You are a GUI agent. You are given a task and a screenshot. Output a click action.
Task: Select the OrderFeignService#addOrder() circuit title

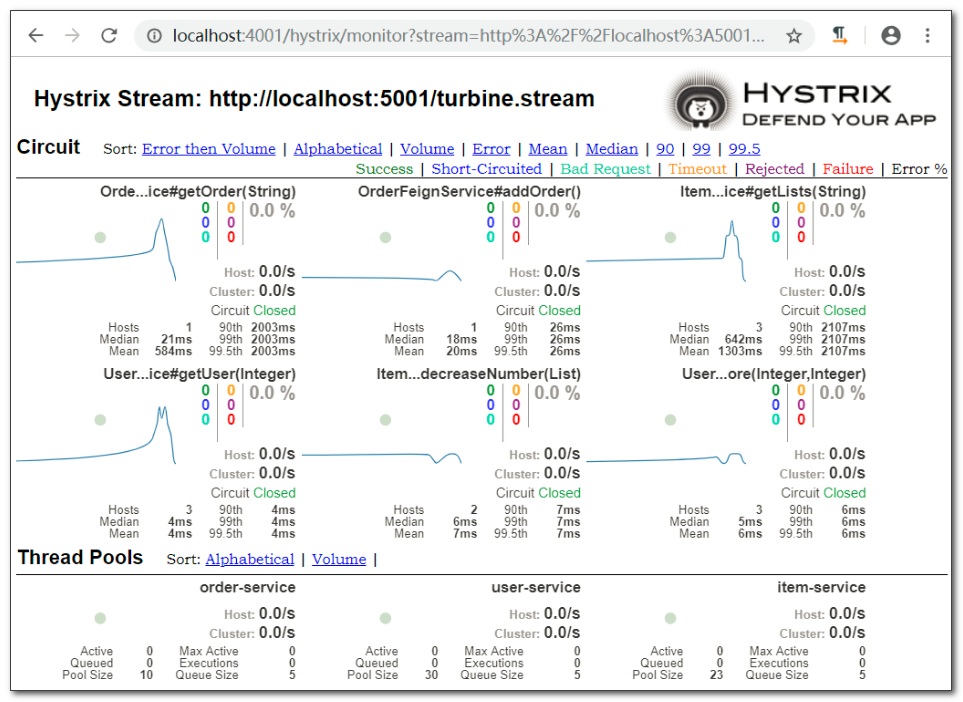pyautogui.click(x=469, y=192)
